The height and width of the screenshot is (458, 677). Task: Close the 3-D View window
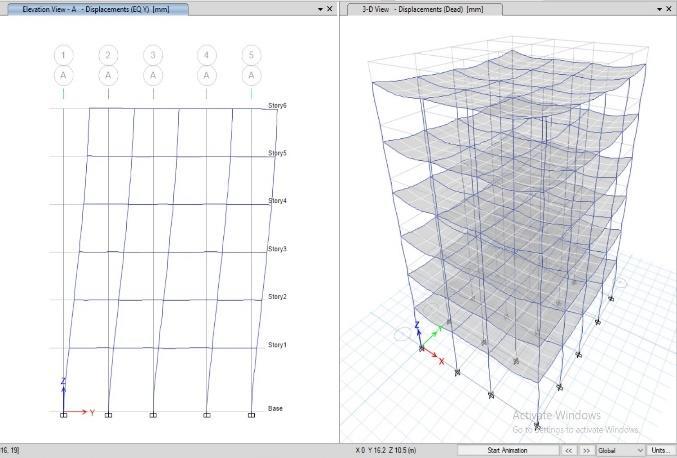(669, 9)
